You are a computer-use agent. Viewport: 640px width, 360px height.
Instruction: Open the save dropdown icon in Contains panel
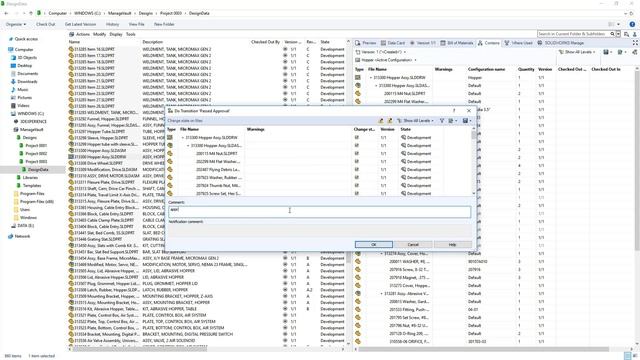point(608,52)
